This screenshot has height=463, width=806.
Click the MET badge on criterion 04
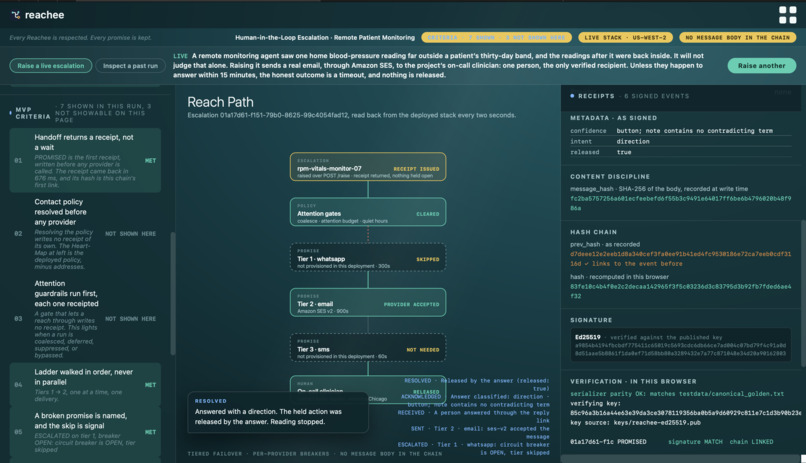tap(150, 384)
